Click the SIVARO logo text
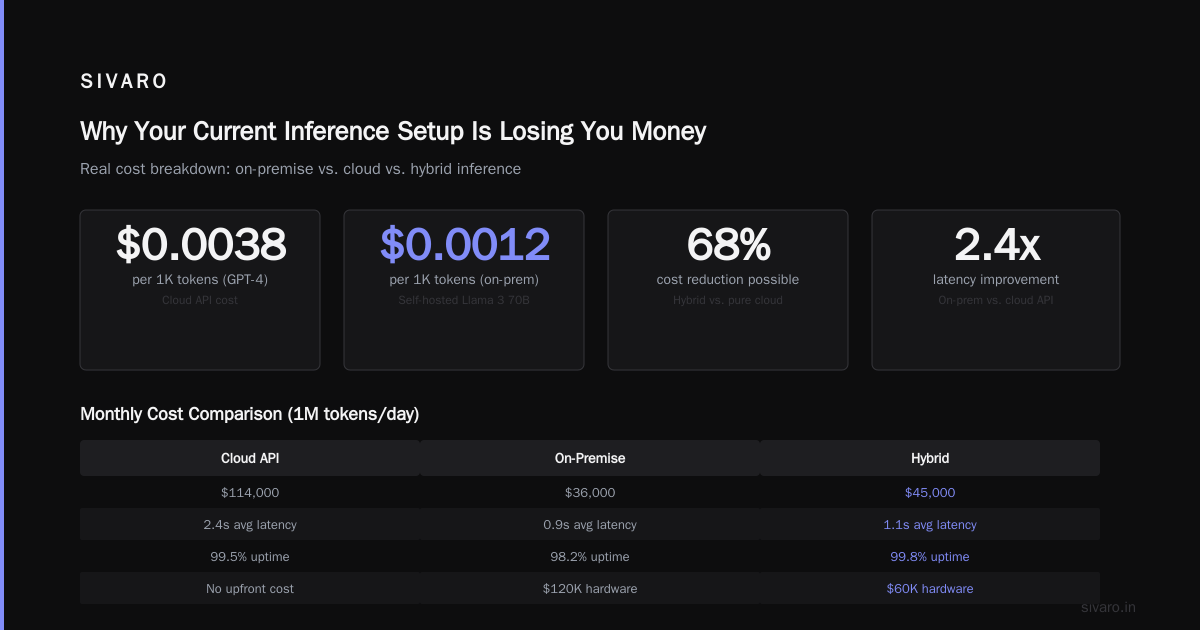This screenshot has height=630, width=1200. (124, 82)
